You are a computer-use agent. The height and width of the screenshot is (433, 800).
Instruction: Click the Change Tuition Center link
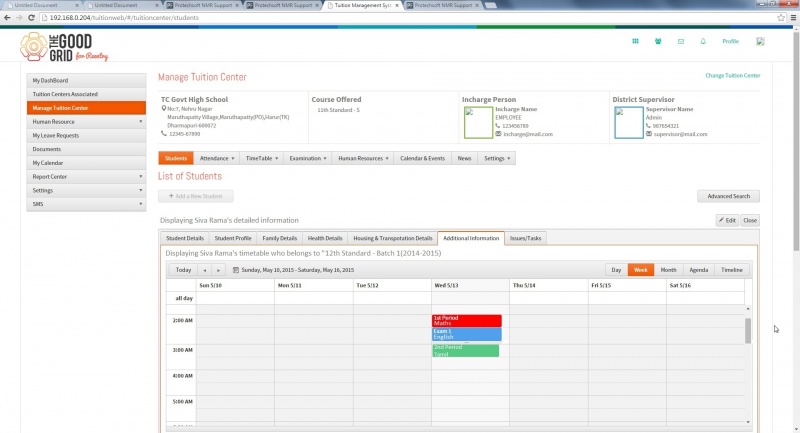[733, 75]
